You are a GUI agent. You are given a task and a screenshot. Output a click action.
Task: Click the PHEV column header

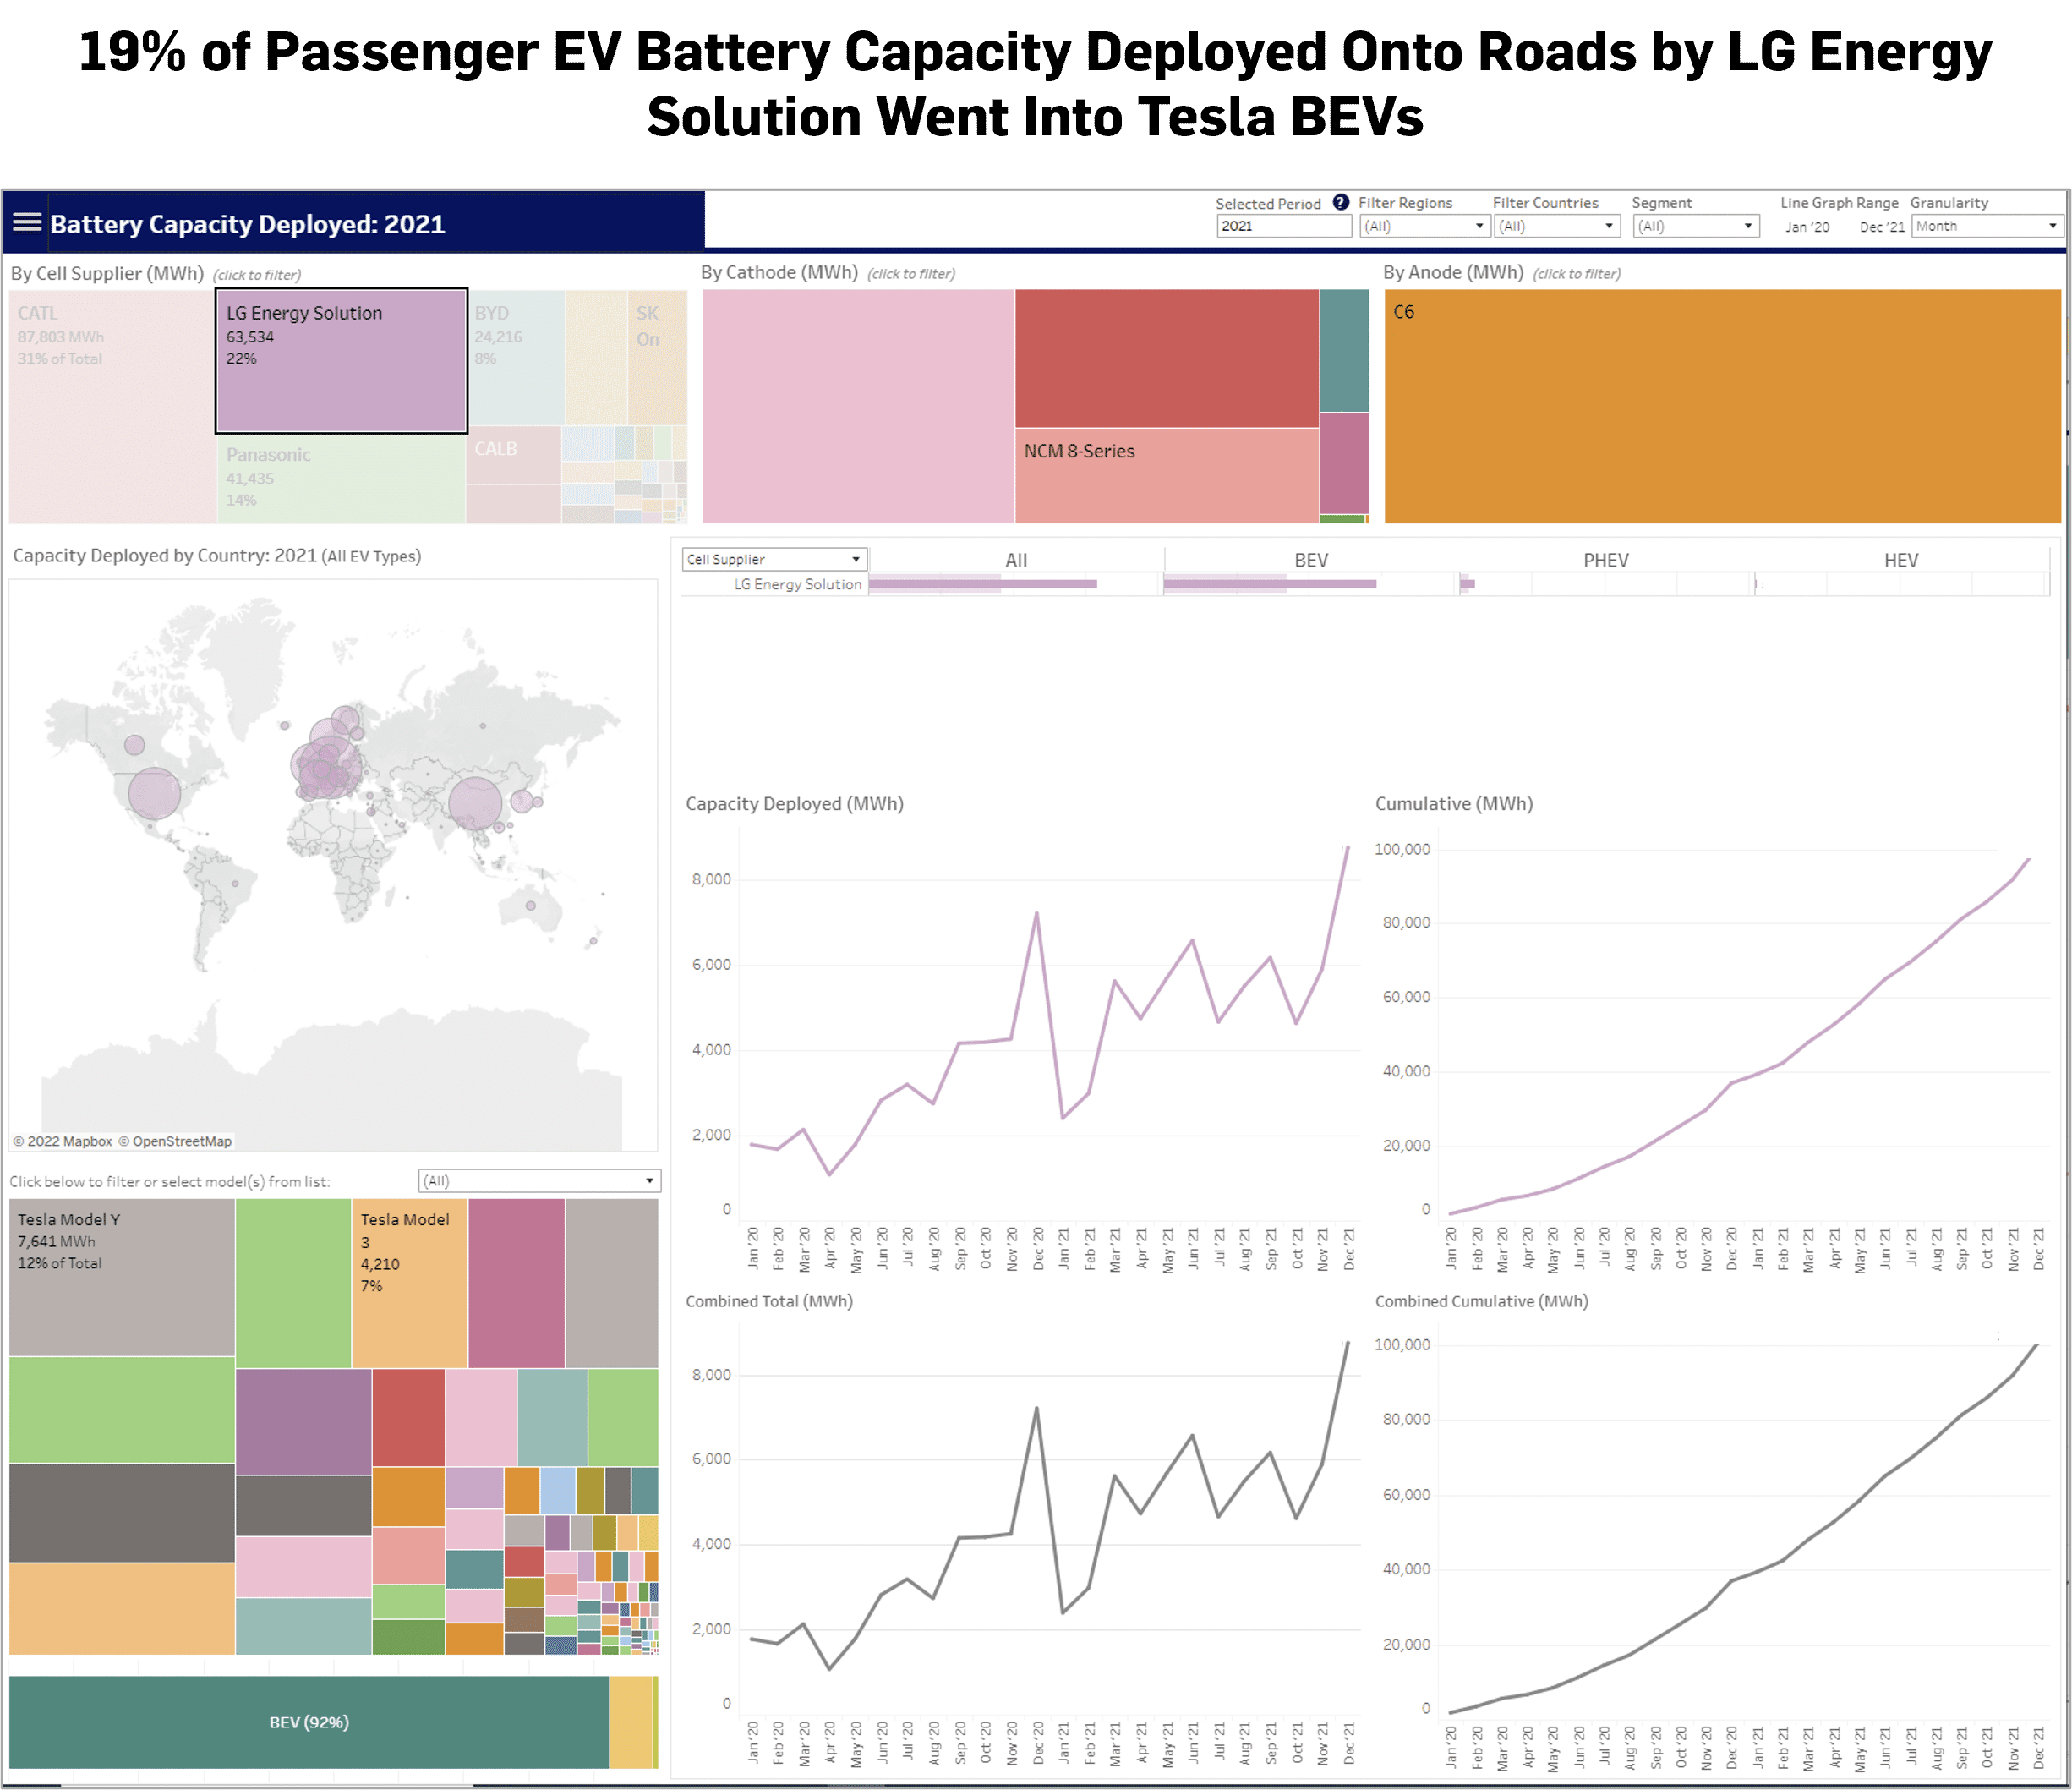click(x=1606, y=560)
